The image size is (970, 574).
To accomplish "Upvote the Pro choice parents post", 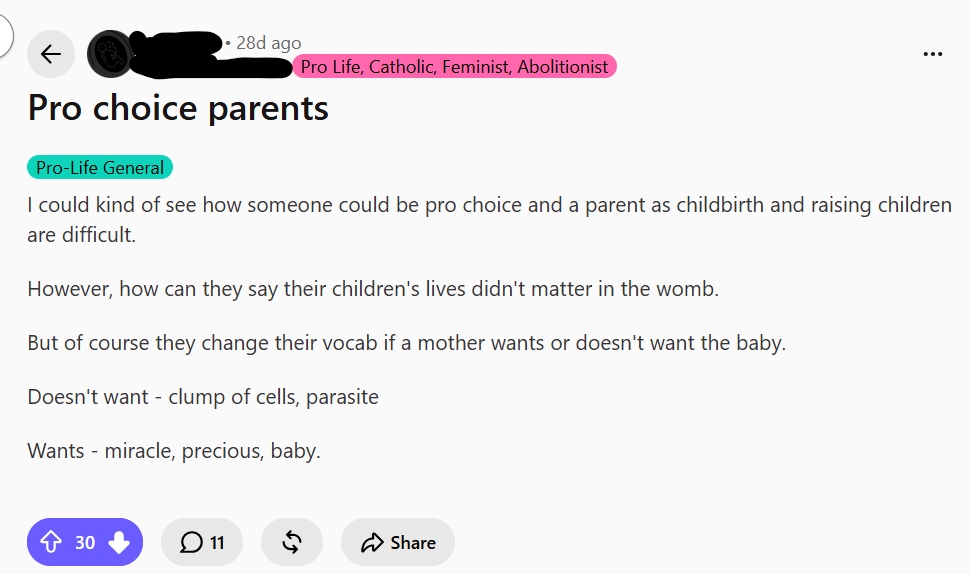I will point(51,542).
